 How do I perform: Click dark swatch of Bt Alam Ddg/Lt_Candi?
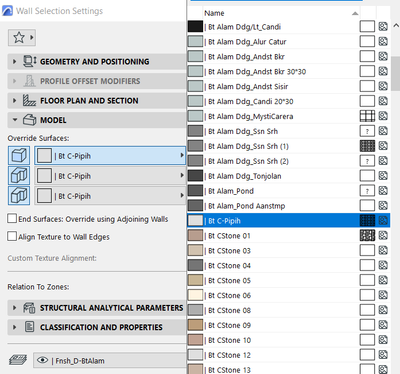pyautogui.click(x=195, y=27)
